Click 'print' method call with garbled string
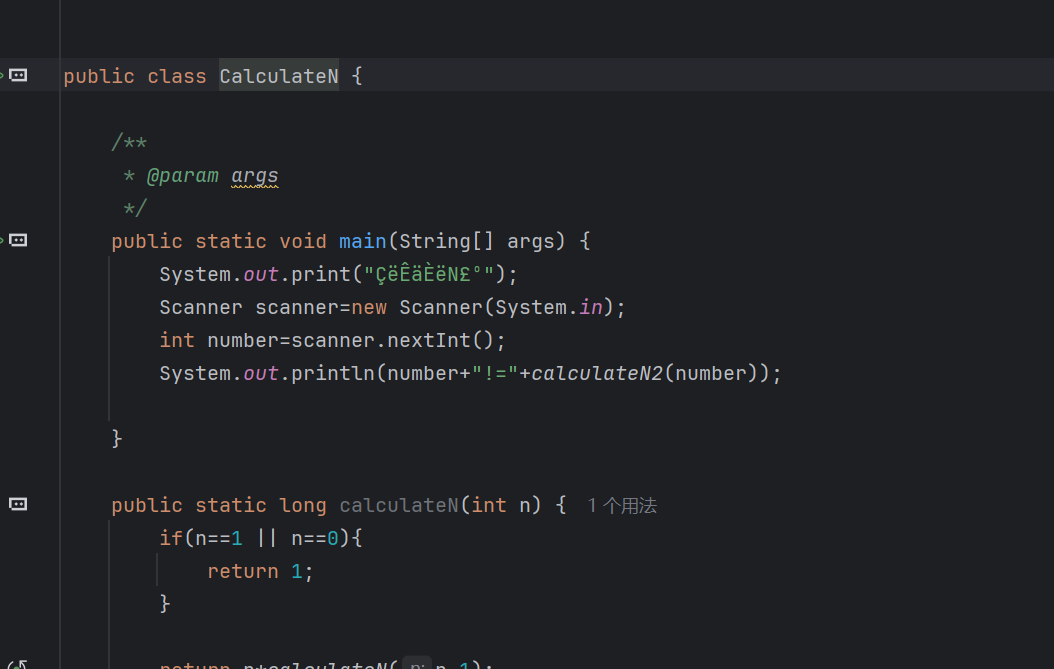 click(x=321, y=274)
